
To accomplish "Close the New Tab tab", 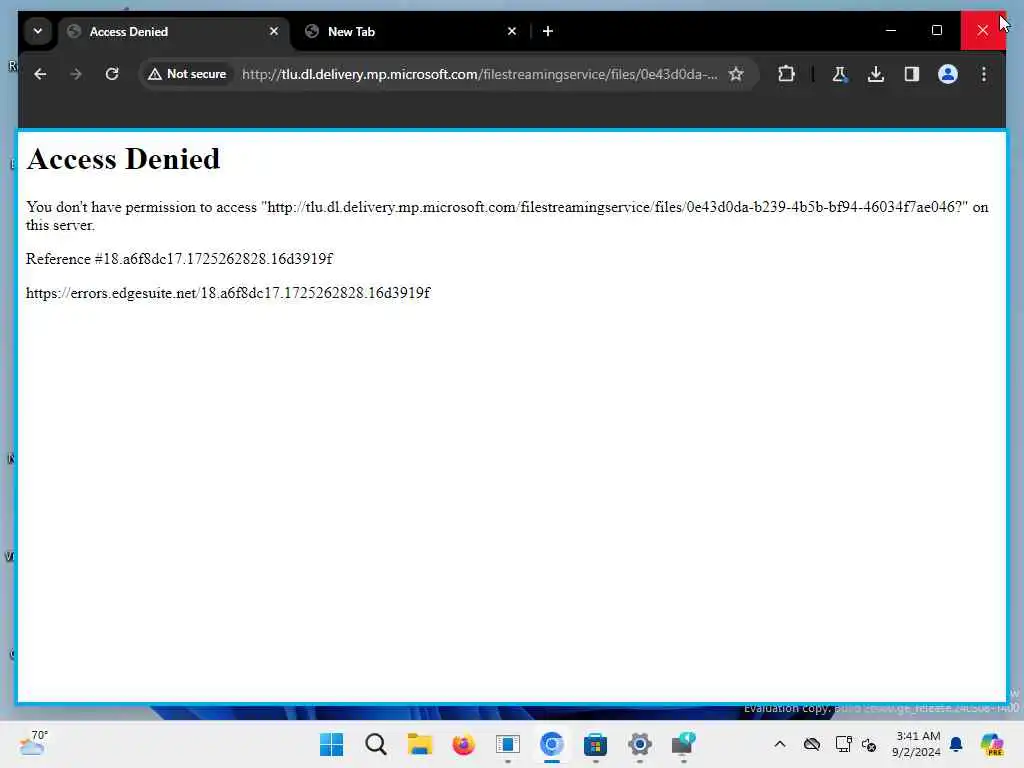I will coord(512,31).
